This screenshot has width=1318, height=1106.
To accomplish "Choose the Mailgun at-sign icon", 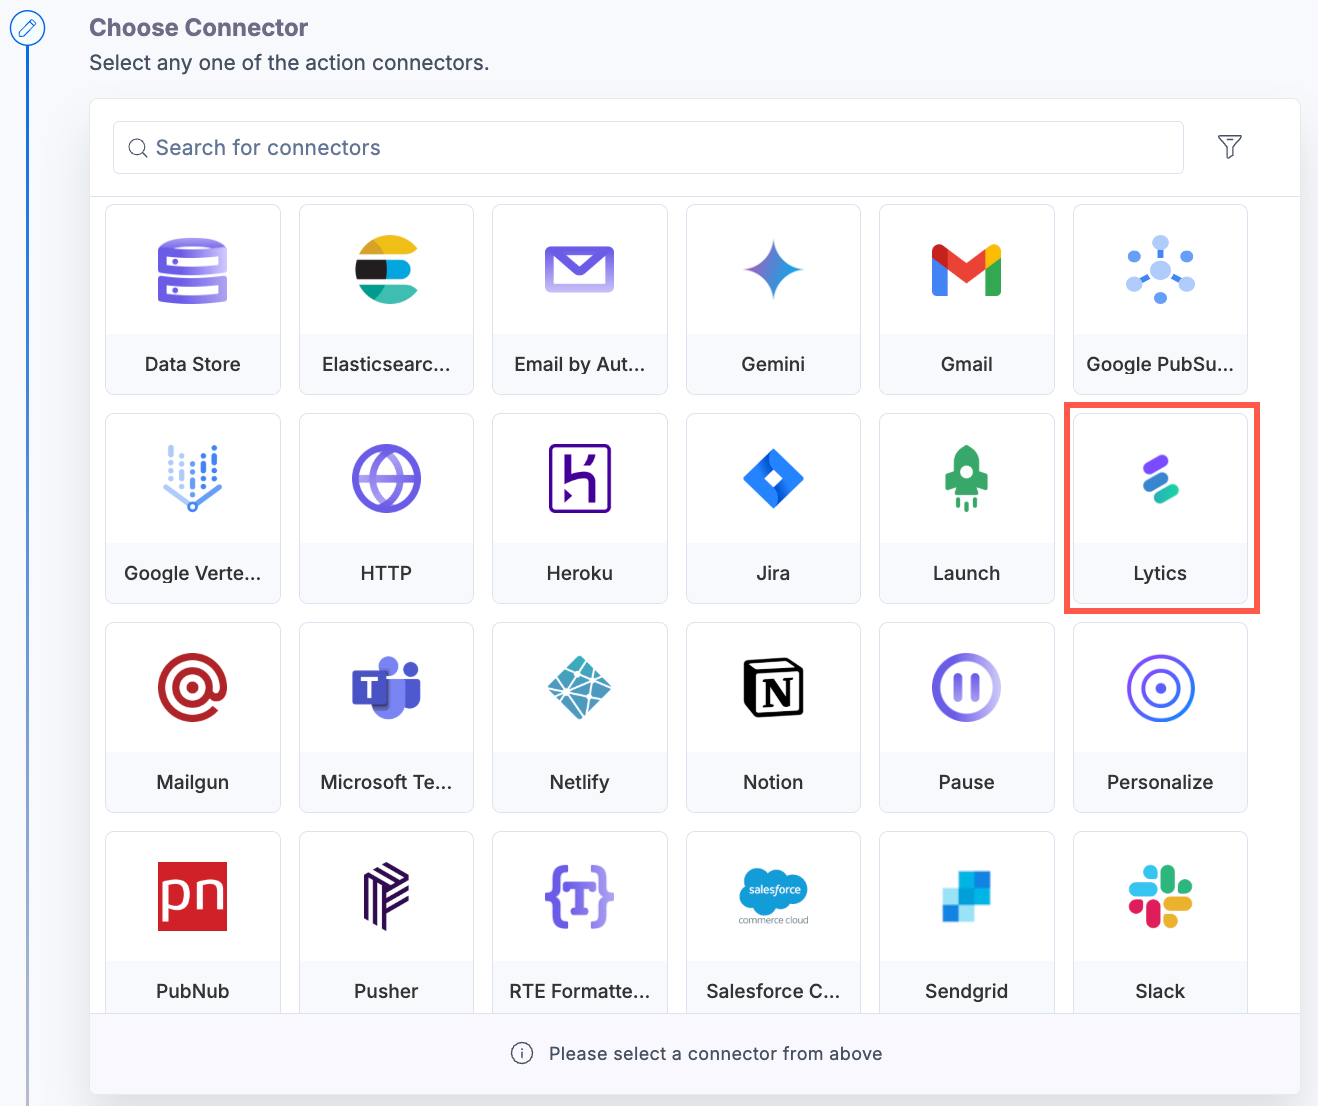I will click(x=193, y=688).
